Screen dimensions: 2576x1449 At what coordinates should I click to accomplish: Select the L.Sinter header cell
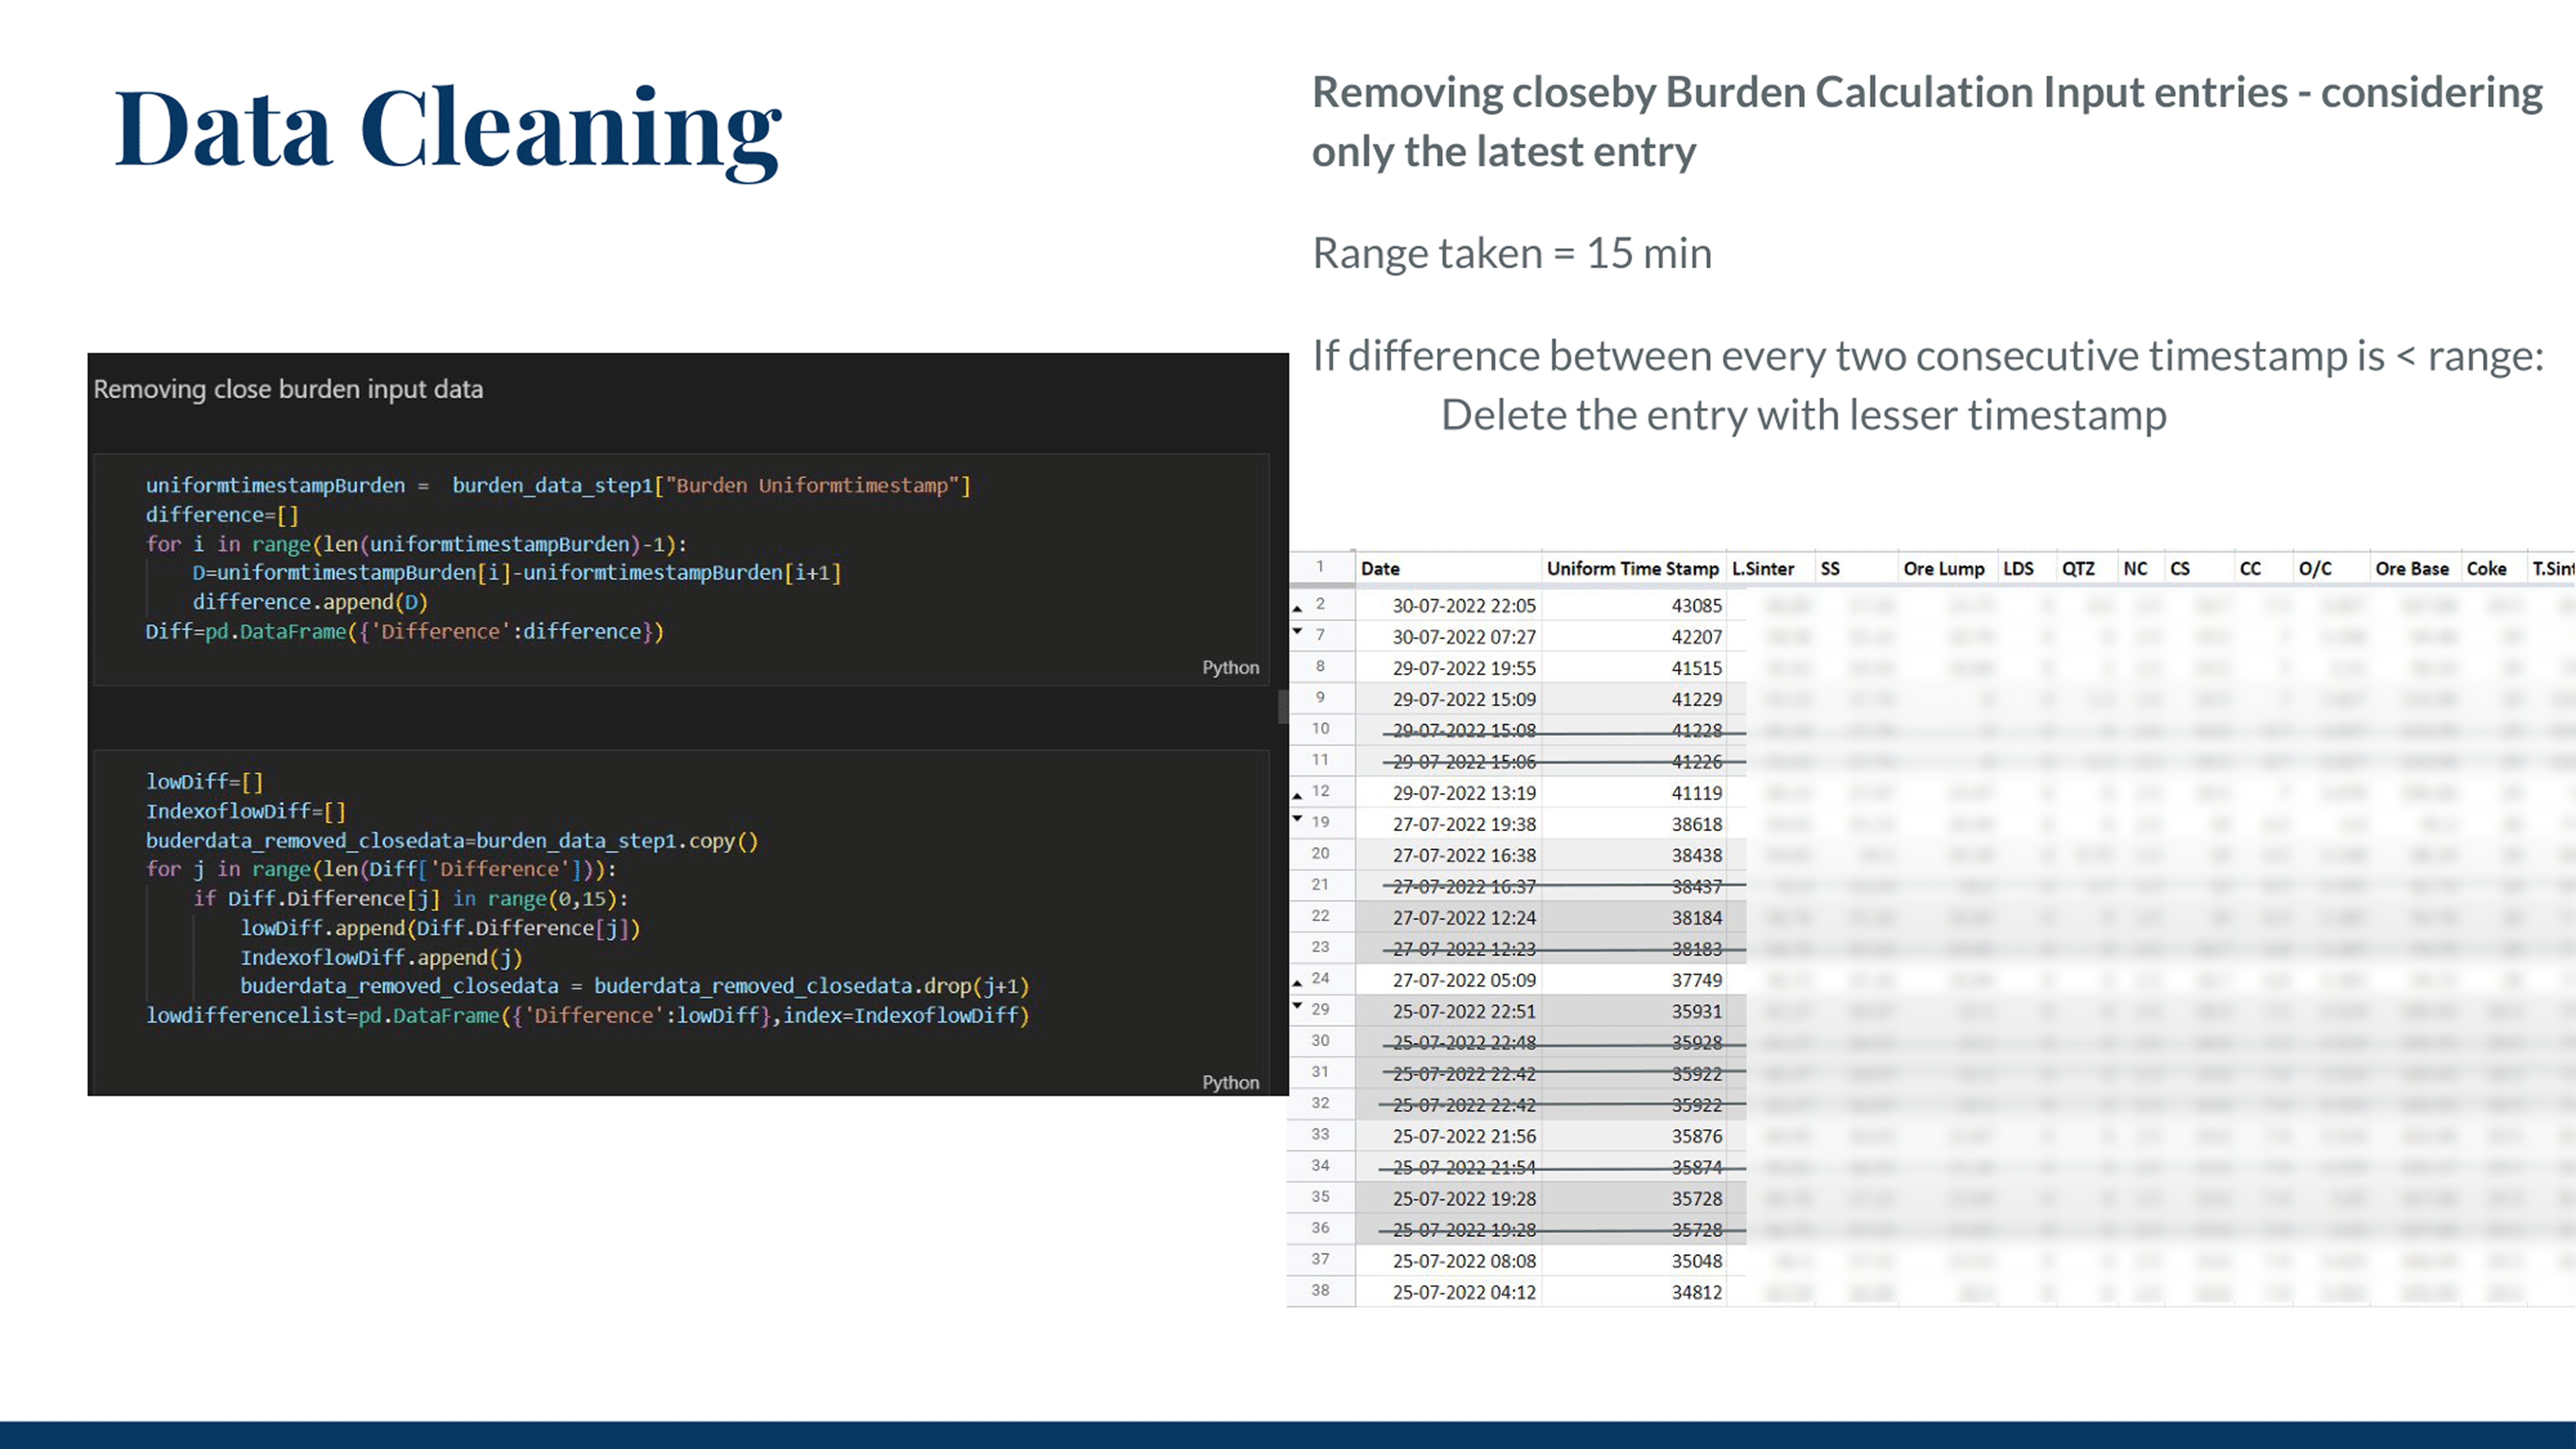[1771, 568]
